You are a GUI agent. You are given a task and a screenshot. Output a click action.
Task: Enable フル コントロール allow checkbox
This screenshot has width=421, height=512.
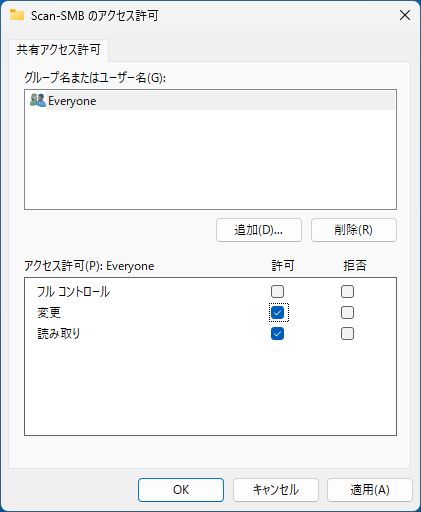(277, 291)
